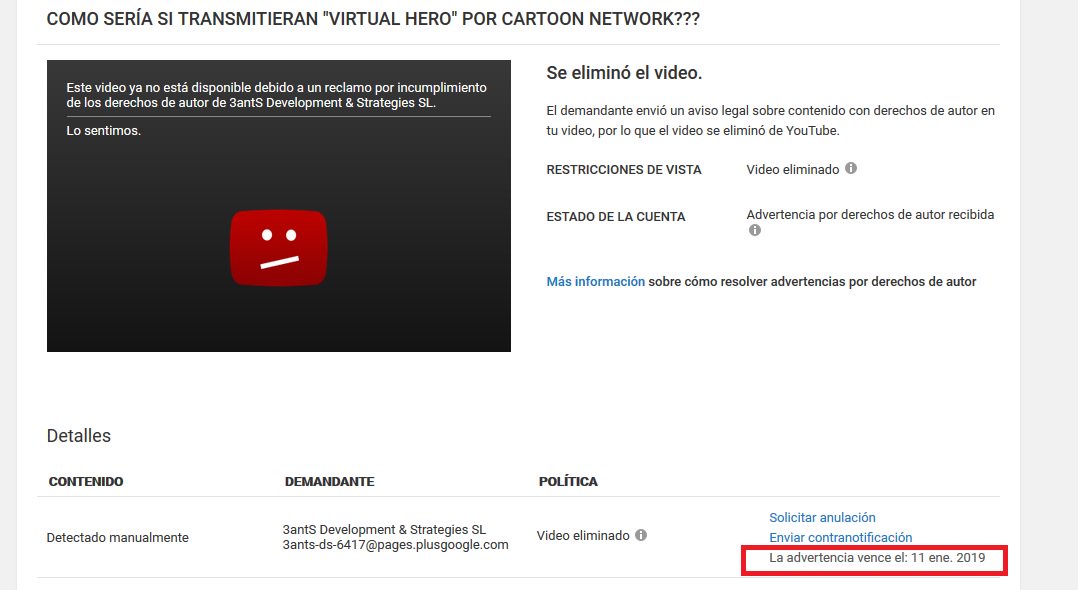Viewport: 1078px width, 590px height.
Task: Click the RESTRICCIONES DE VISTA label
Action: 624,170
